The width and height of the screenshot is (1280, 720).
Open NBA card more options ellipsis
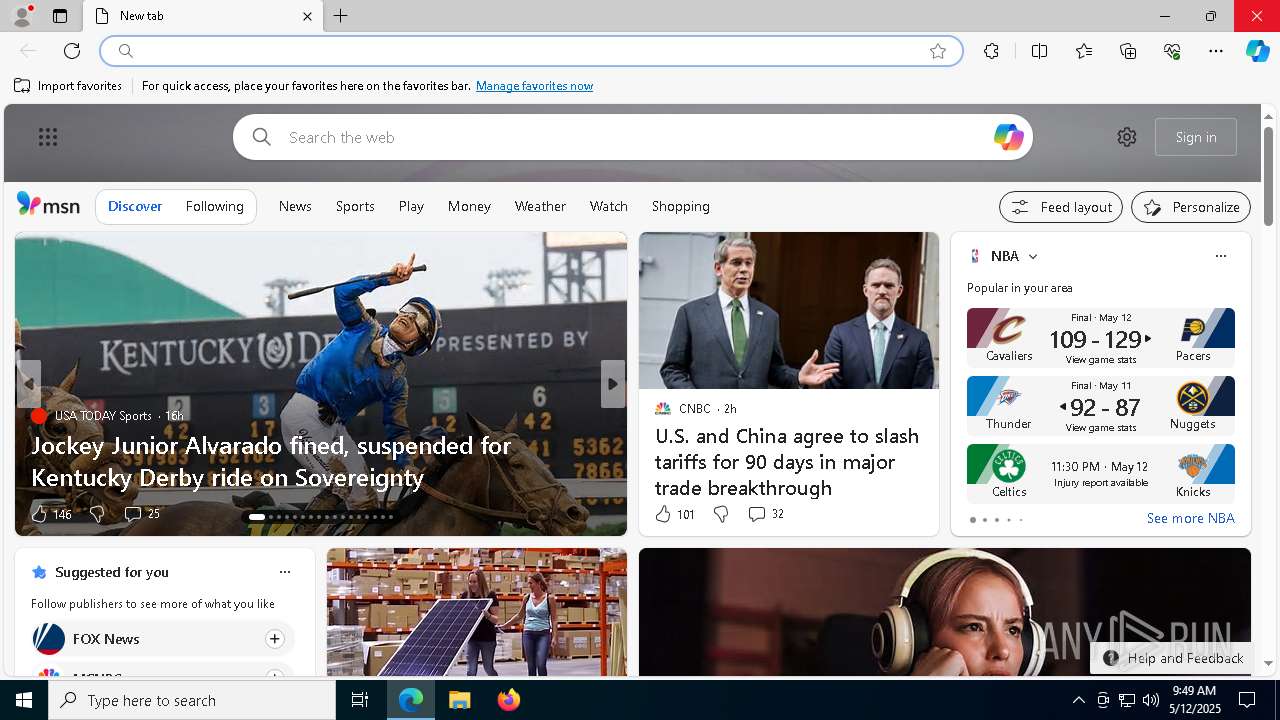tap(1220, 256)
